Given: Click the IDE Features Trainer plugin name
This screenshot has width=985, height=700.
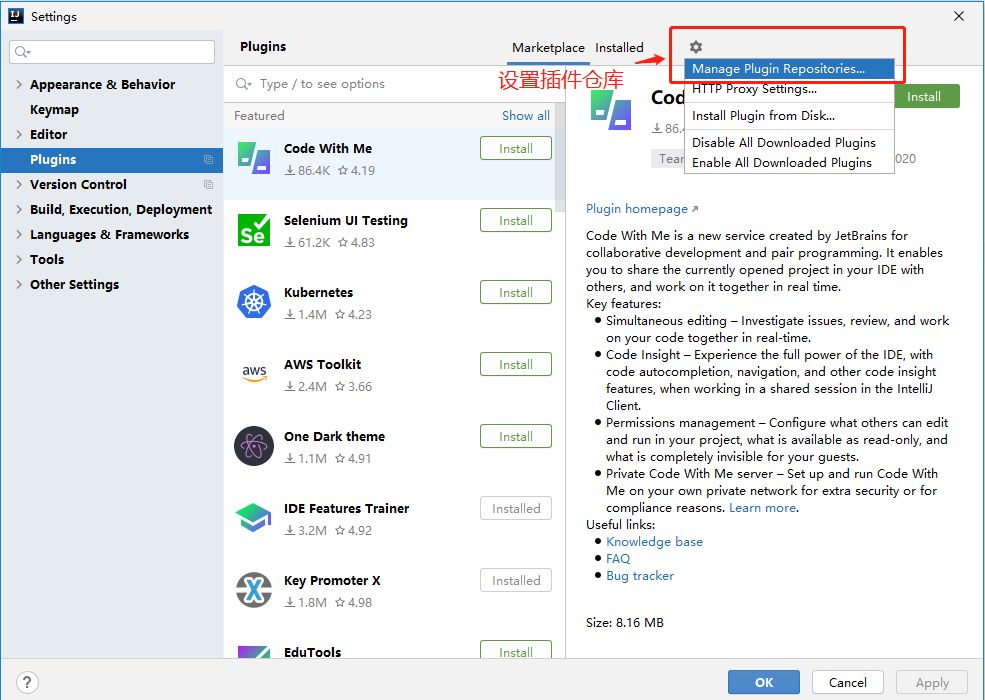Looking at the screenshot, I should coord(346,508).
